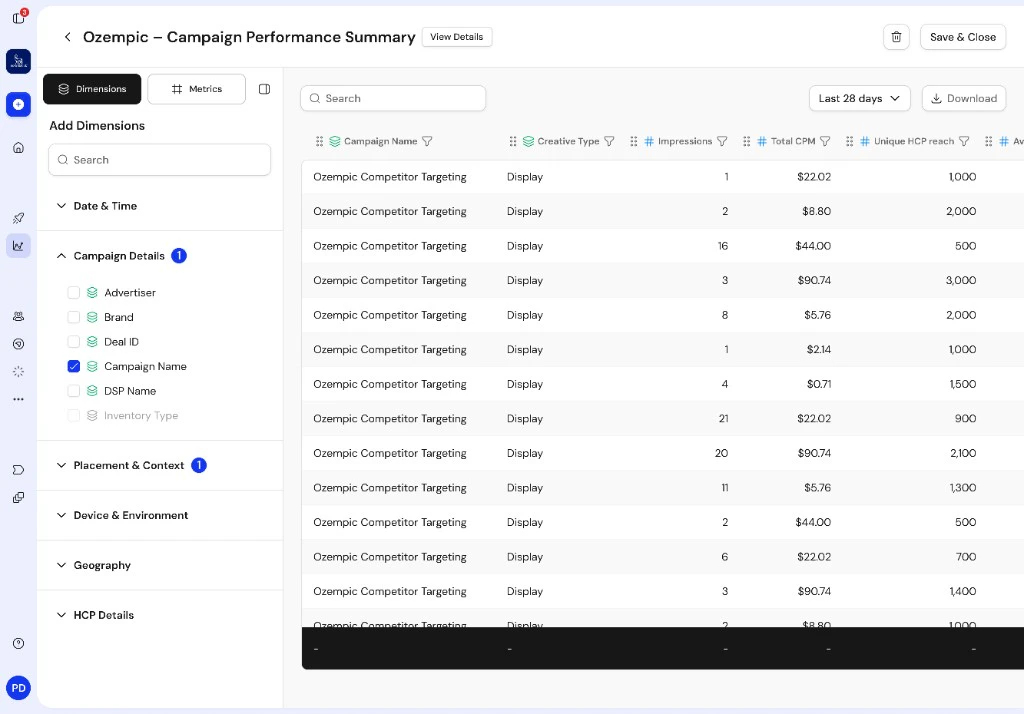
Task: Click the $8.80 Total CPM cell with 2 impressions
Action: [x=816, y=211]
